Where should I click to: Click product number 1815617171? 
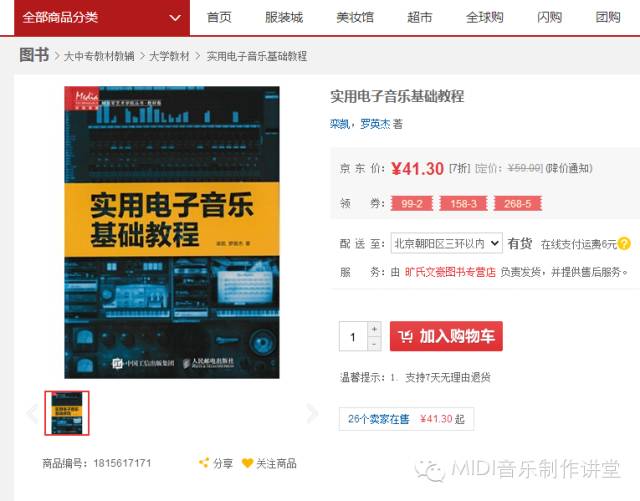tap(122, 463)
